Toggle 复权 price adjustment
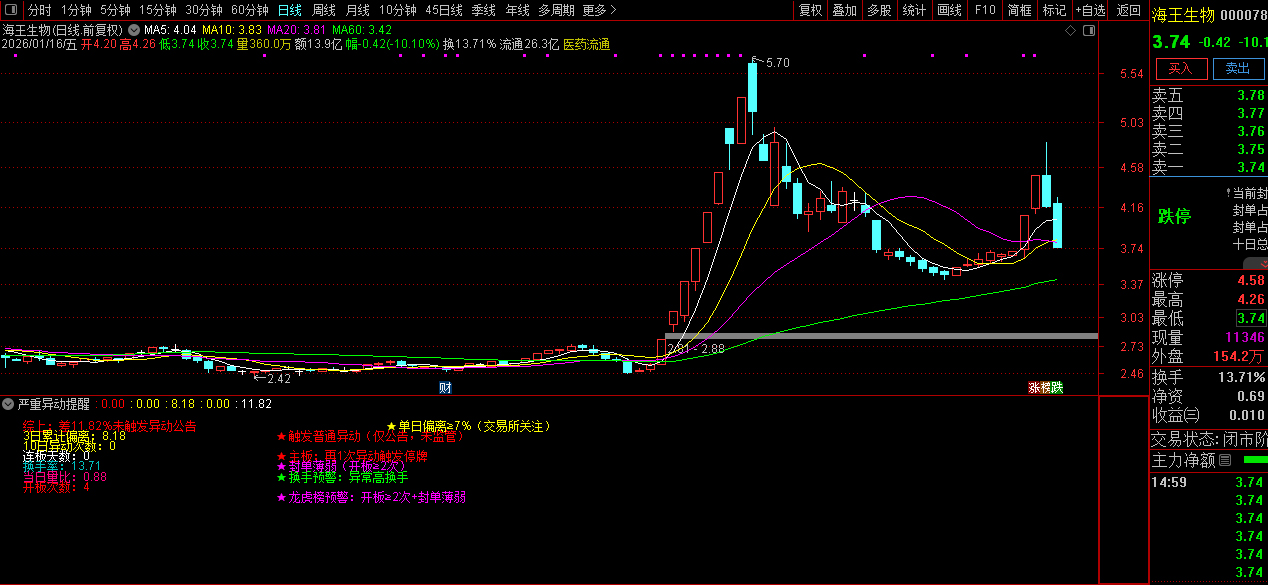This screenshot has height=585, width=1268. click(810, 10)
